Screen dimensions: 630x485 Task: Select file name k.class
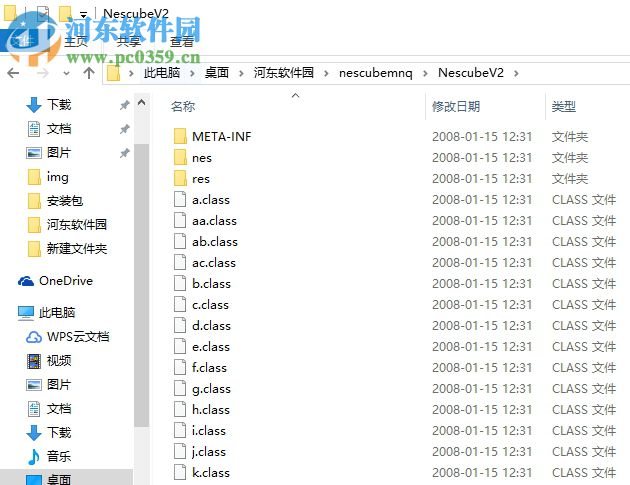coord(211,473)
